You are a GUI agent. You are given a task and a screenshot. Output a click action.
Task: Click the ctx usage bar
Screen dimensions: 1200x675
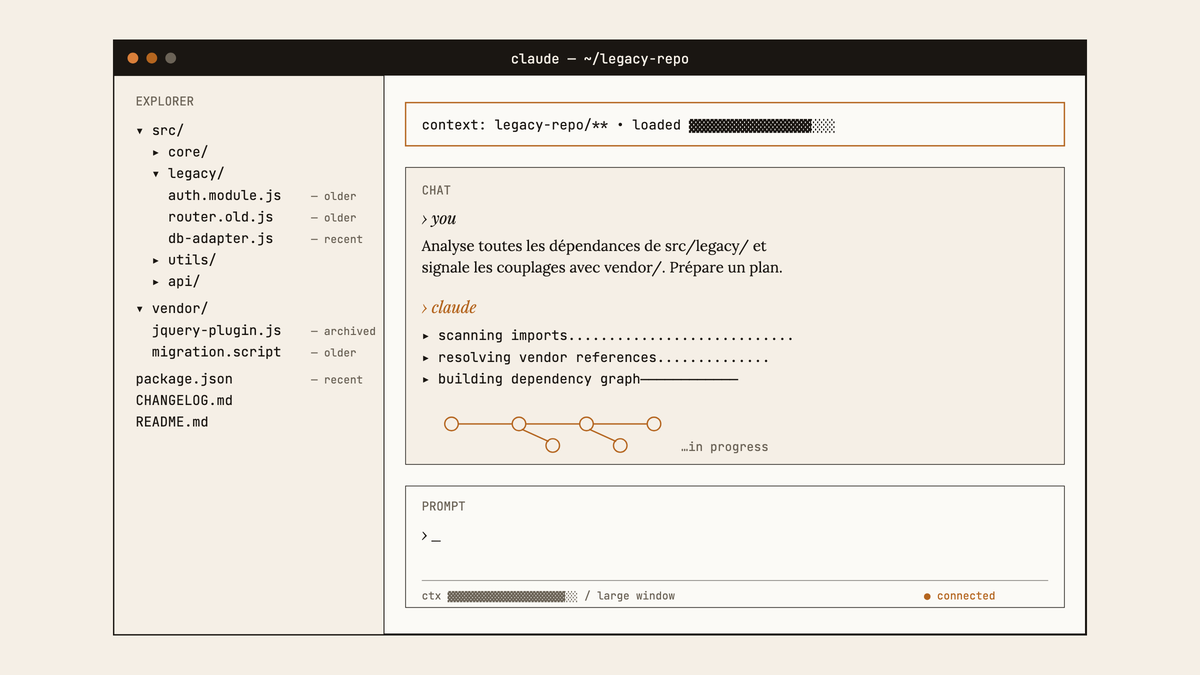(x=512, y=596)
